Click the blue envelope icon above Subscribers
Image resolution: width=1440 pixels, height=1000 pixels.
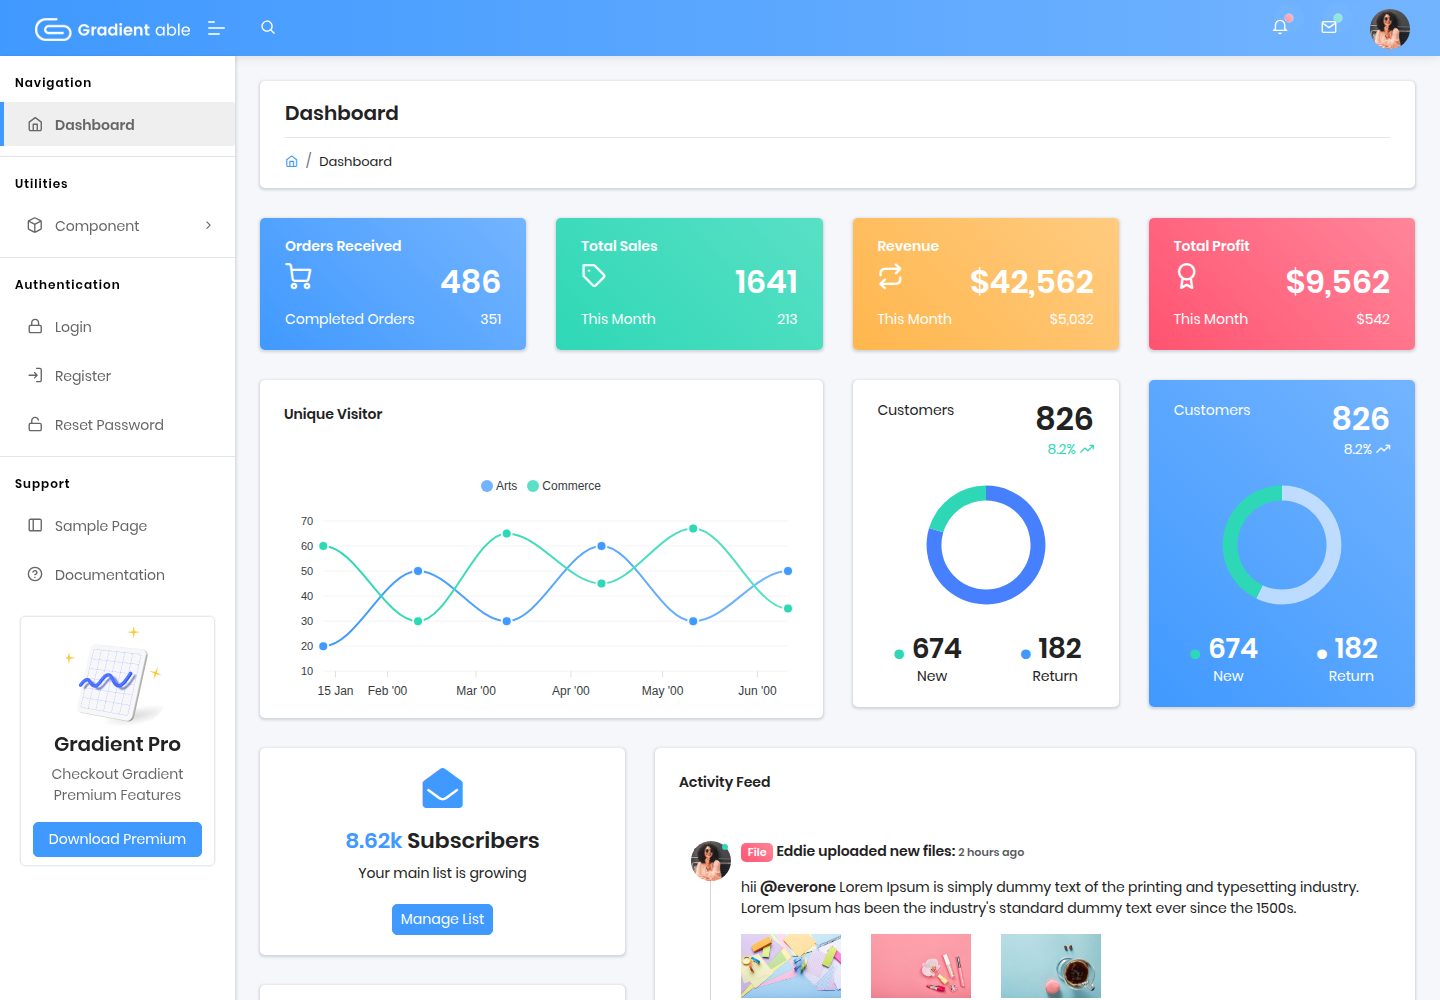click(x=442, y=789)
